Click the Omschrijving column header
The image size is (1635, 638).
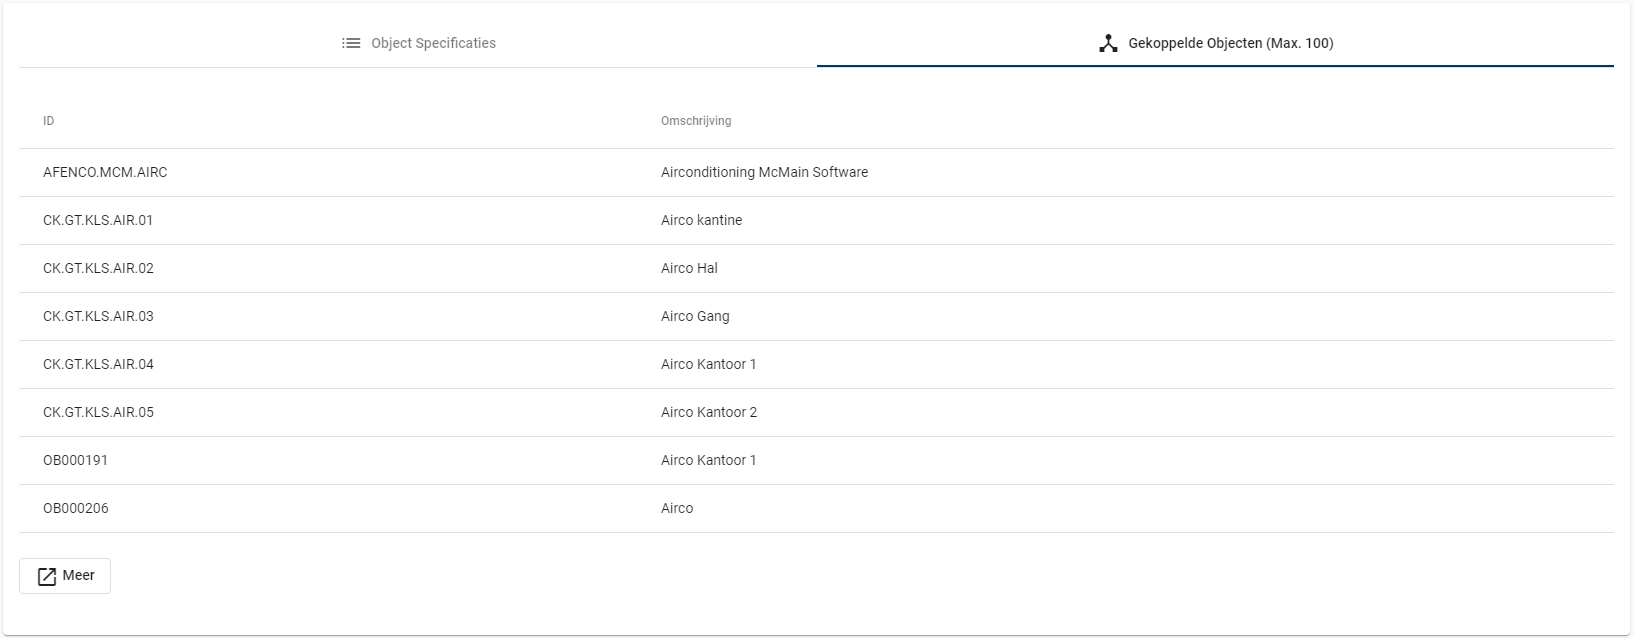[x=696, y=121]
